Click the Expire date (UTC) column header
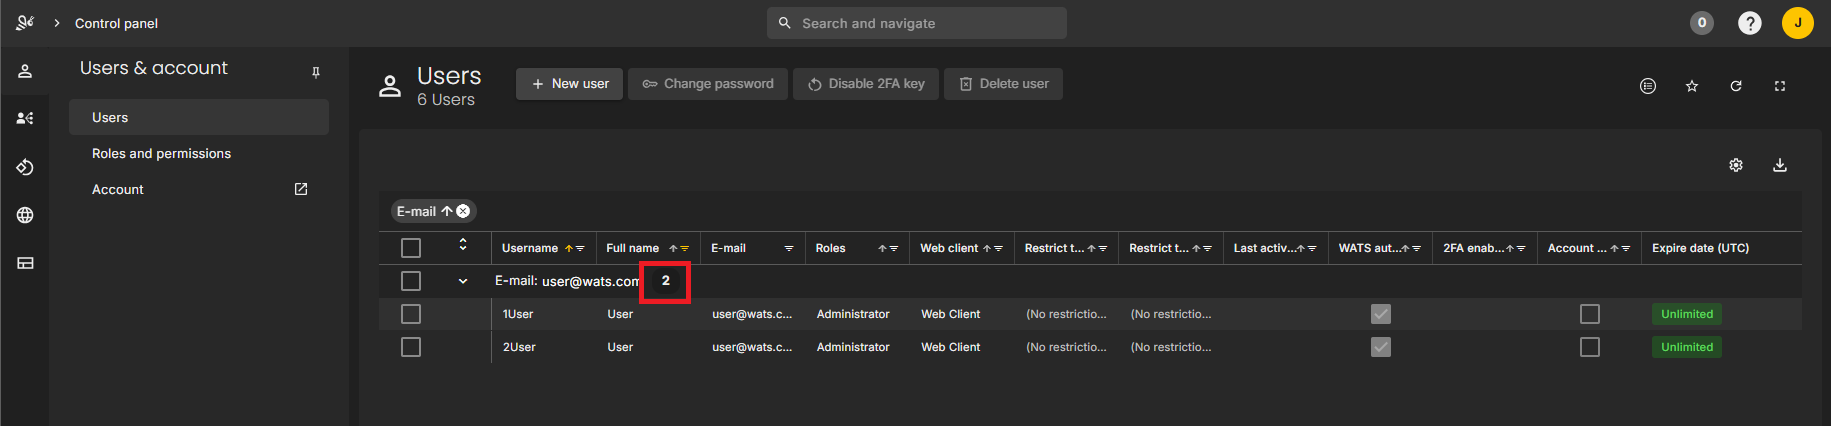The width and height of the screenshot is (1831, 426). pos(1700,248)
